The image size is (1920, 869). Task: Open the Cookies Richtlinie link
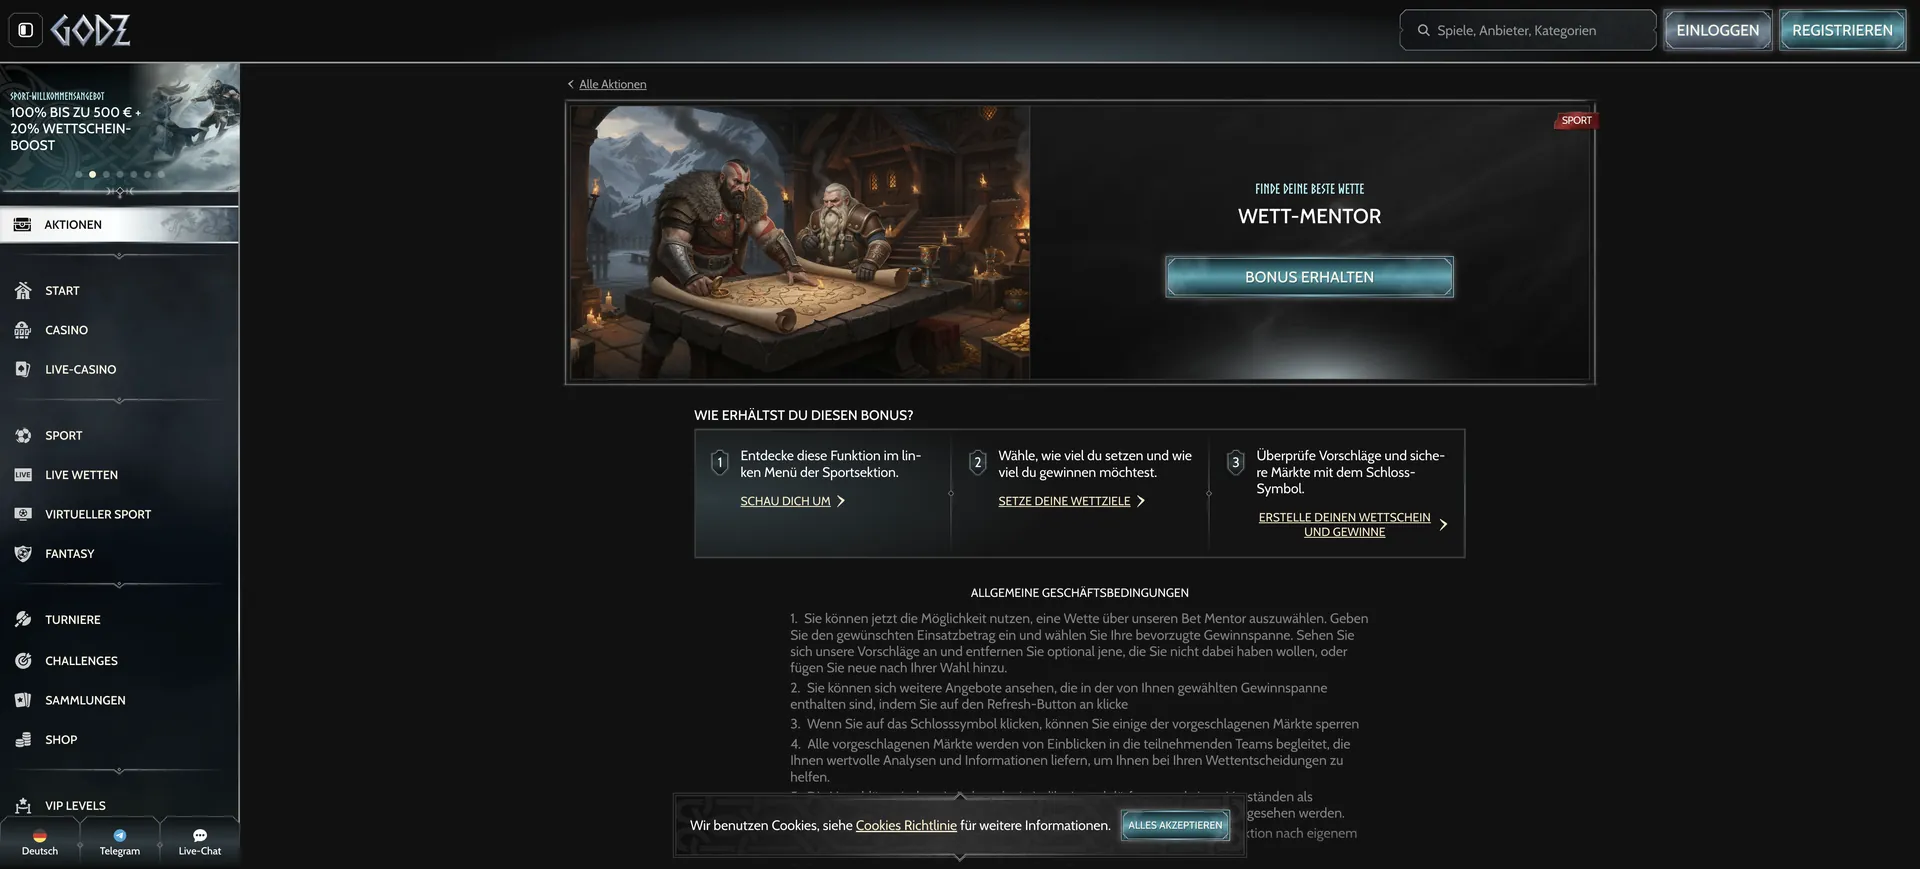tap(906, 825)
